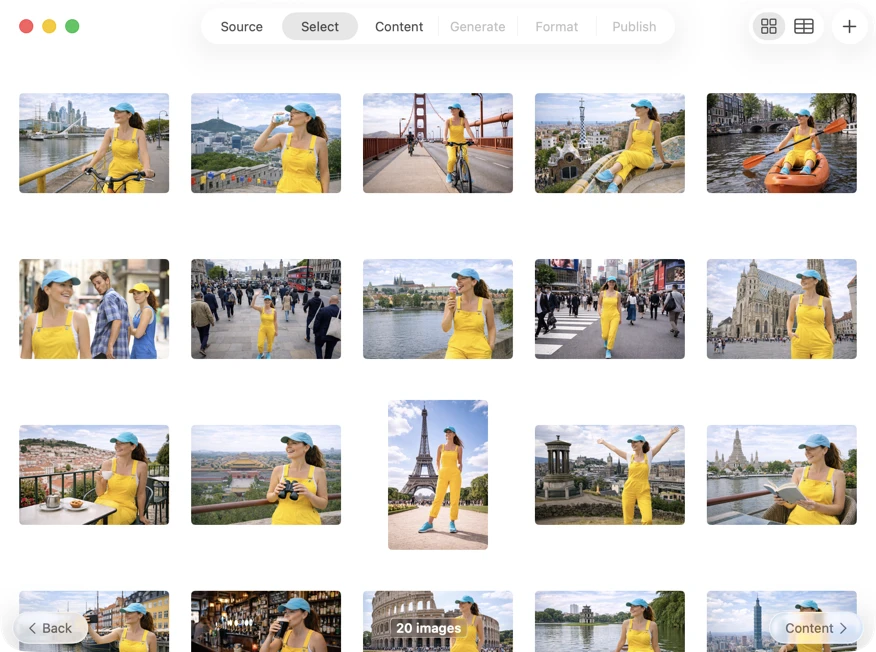The height and width of the screenshot is (652, 876).
Task: Open the Source tab
Action: coord(241,27)
